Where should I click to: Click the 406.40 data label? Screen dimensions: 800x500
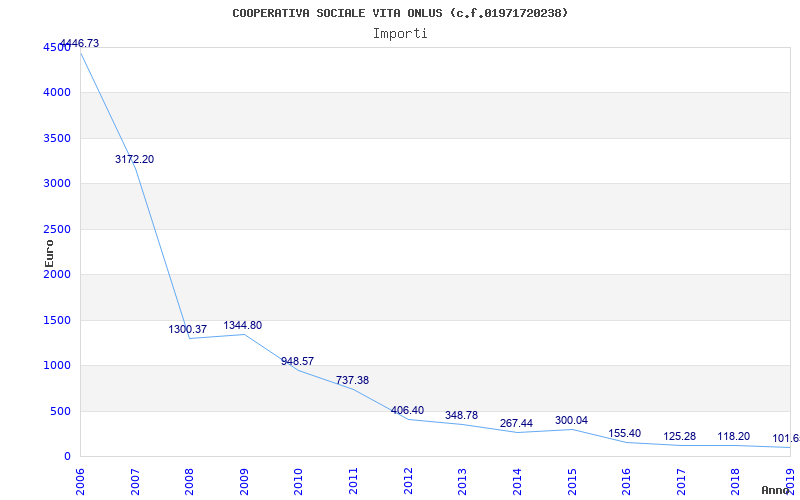point(407,410)
